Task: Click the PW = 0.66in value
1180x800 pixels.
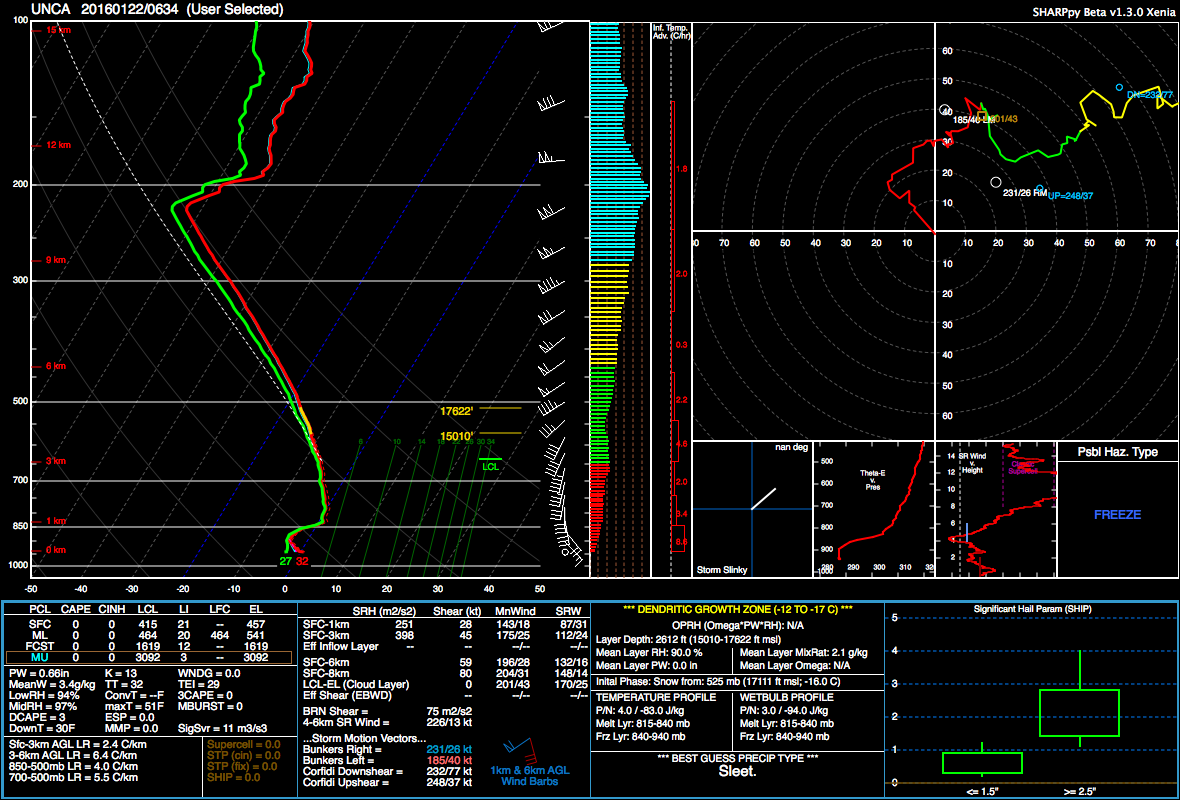Action: coord(38,674)
